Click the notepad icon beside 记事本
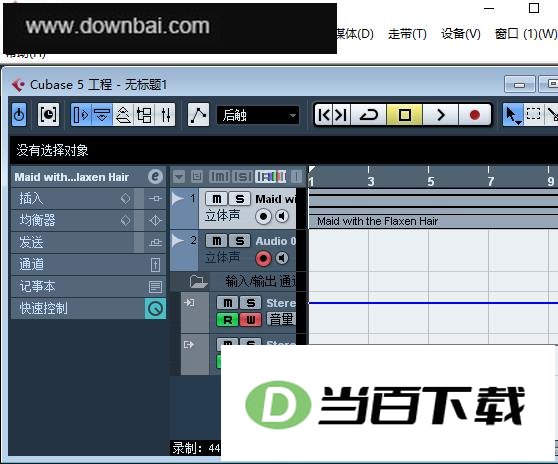The height and width of the screenshot is (464, 558). click(x=155, y=286)
